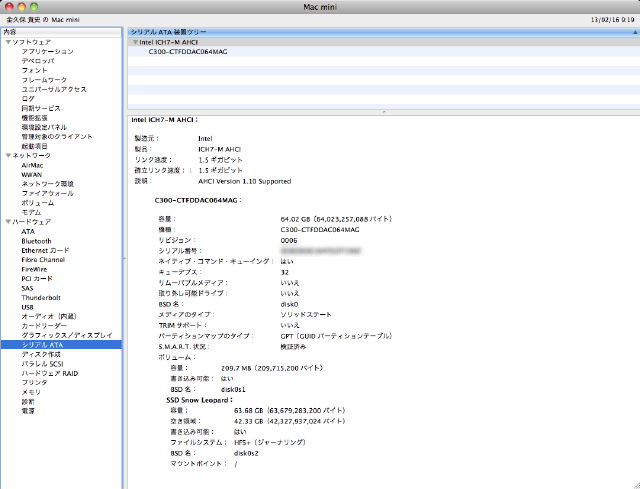Select AirMac under network

32,165
